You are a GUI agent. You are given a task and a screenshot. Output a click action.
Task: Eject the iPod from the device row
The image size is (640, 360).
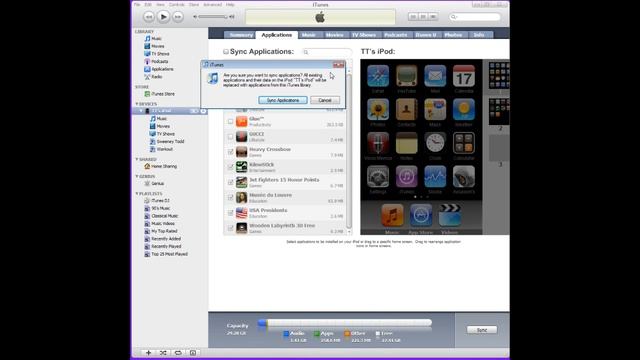[x=203, y=111]
